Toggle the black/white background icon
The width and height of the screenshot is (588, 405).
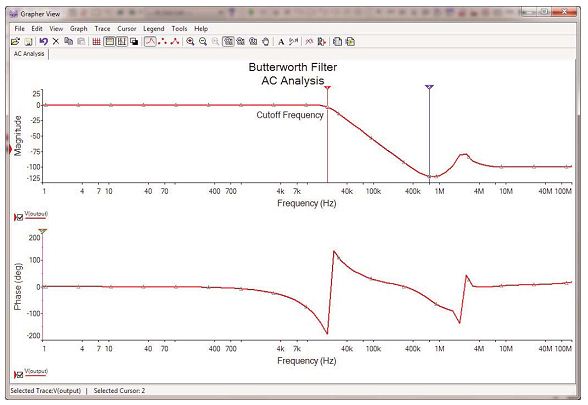[x=134, y=42]
